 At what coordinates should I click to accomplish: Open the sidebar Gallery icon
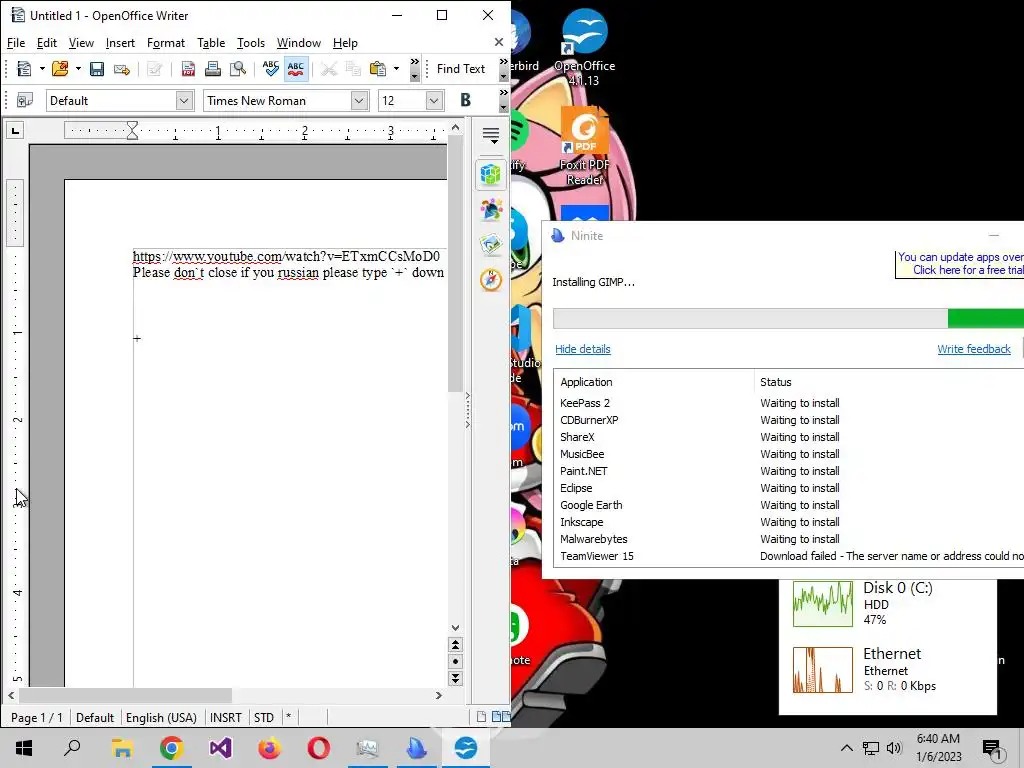tap(490, 245)
